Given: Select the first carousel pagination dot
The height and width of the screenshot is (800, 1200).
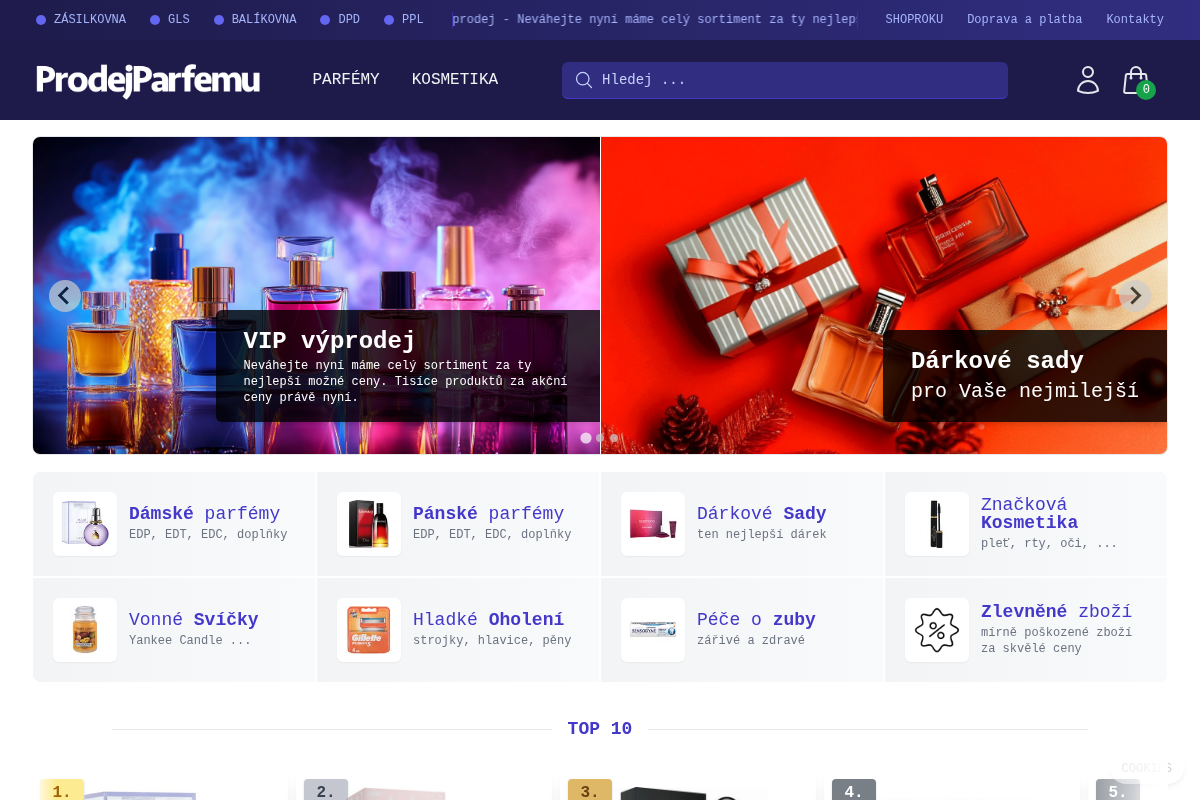Looking at the screenshot, I should (x=586, y=438).
